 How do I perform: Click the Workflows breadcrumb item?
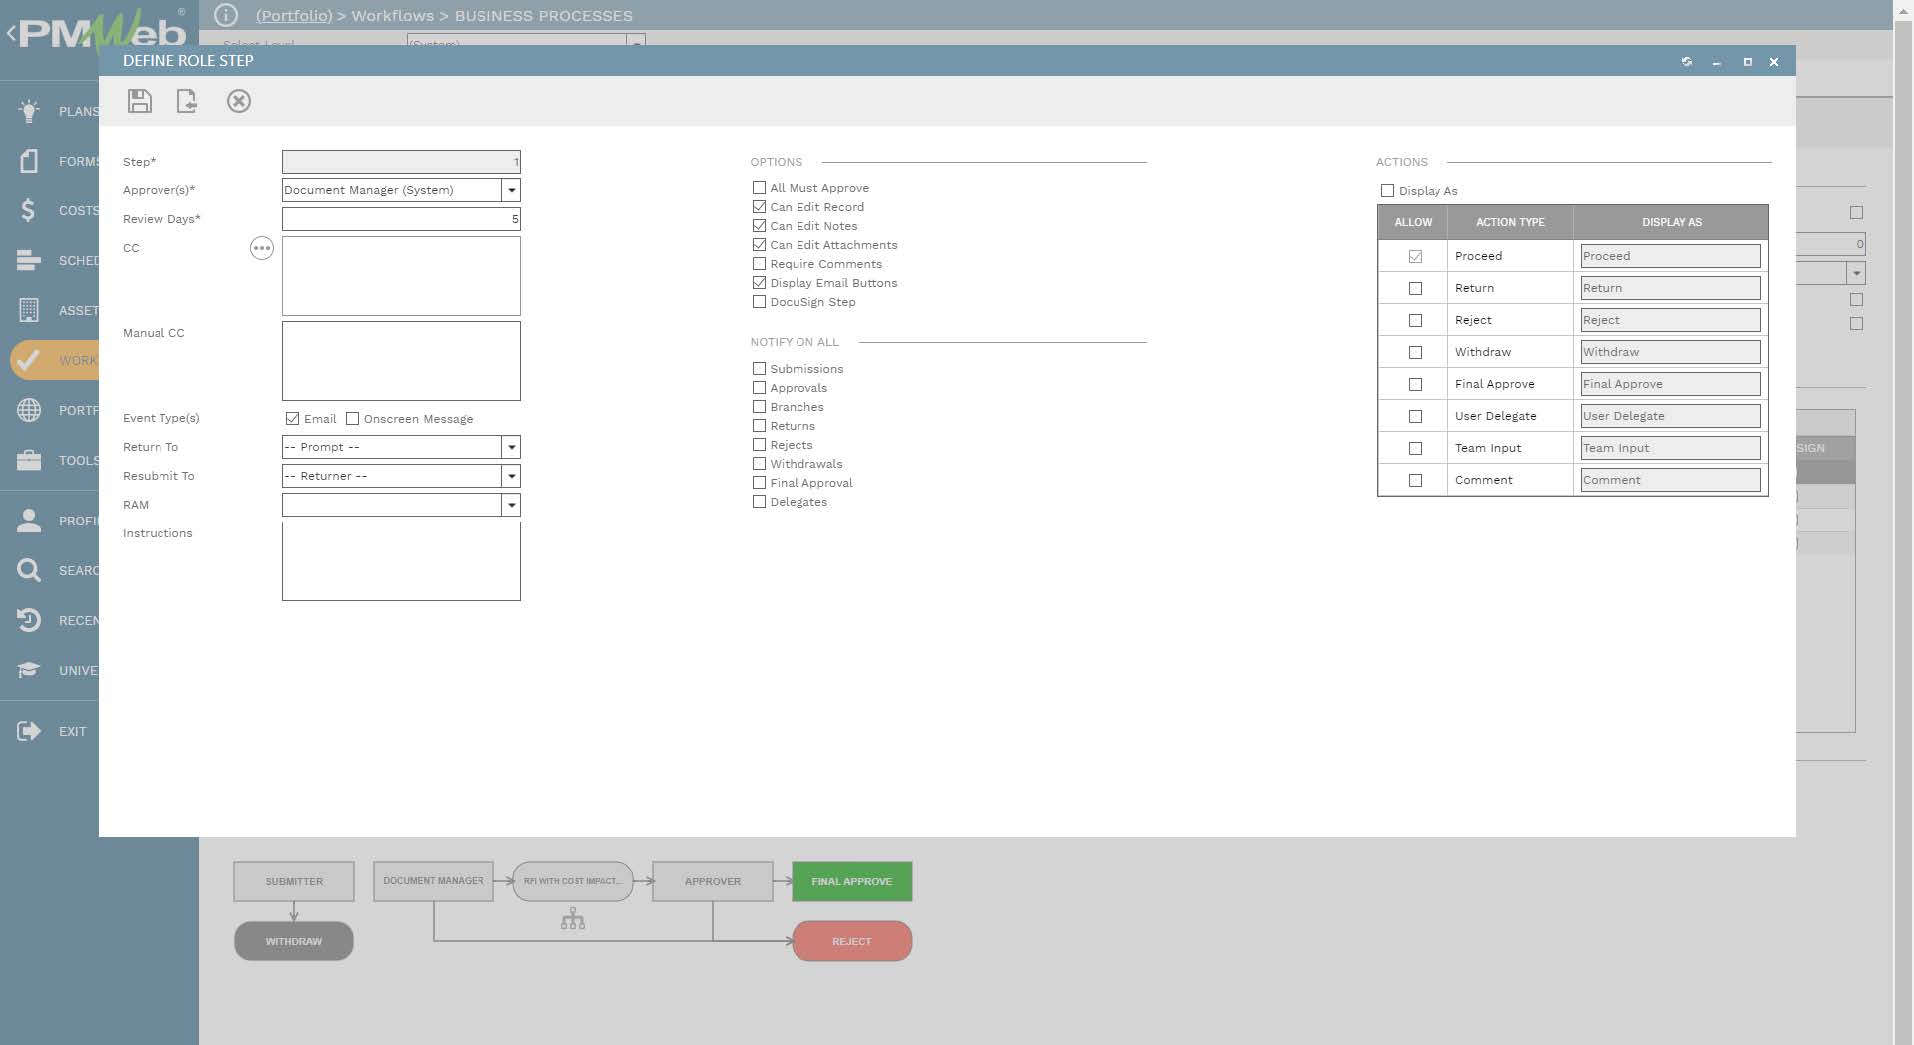(392, 15)
